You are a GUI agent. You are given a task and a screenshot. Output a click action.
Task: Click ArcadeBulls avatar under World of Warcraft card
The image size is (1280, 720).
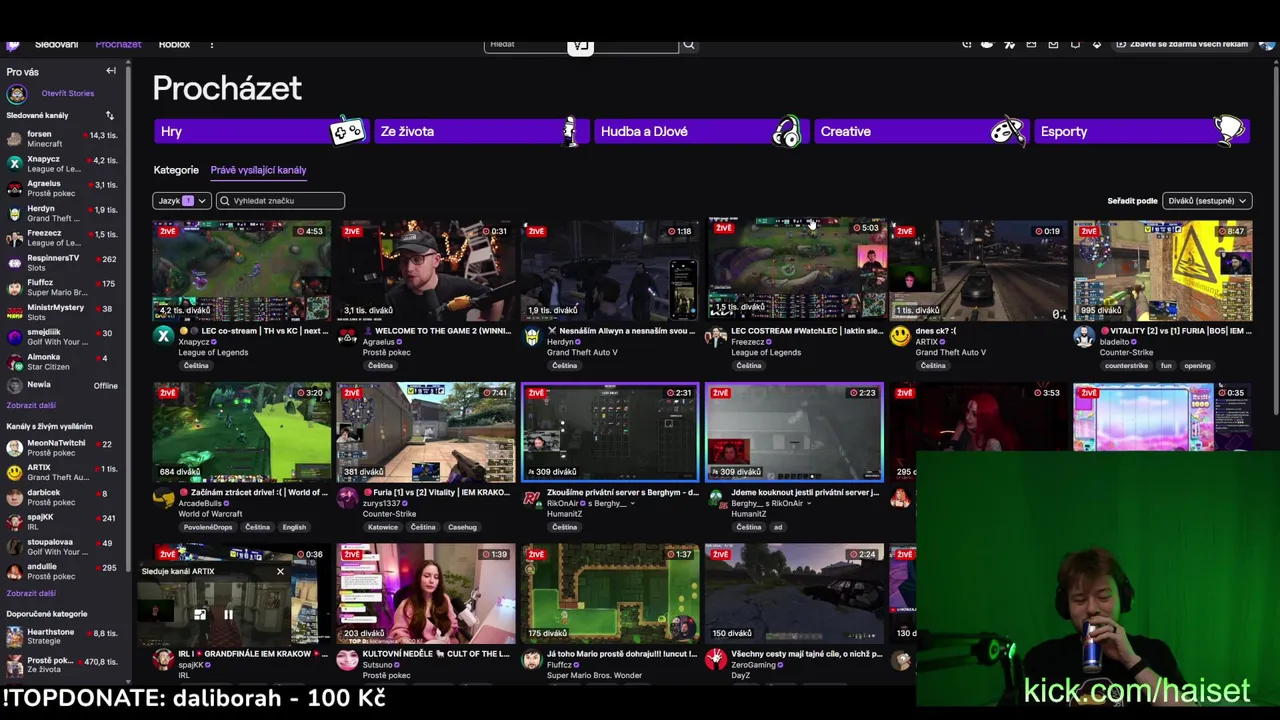coord(163,498)
